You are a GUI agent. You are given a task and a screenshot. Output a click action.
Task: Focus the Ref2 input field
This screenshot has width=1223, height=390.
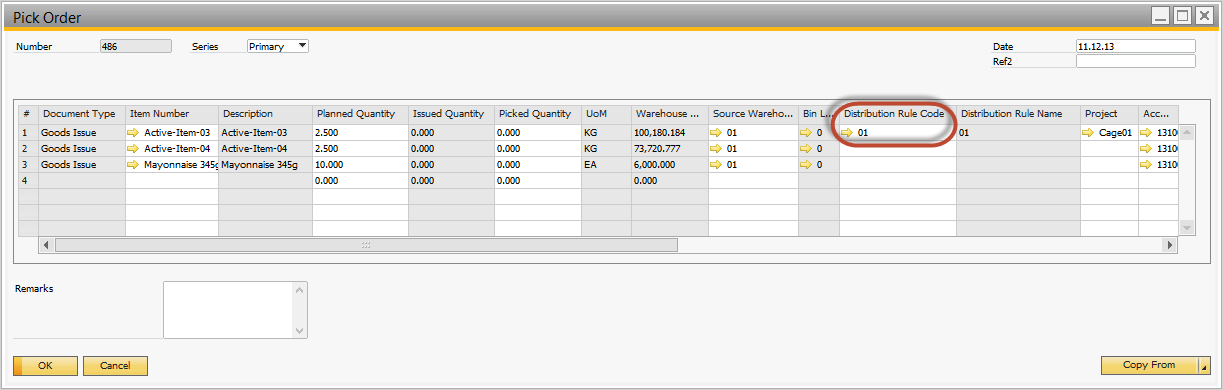pos(1135,61)
